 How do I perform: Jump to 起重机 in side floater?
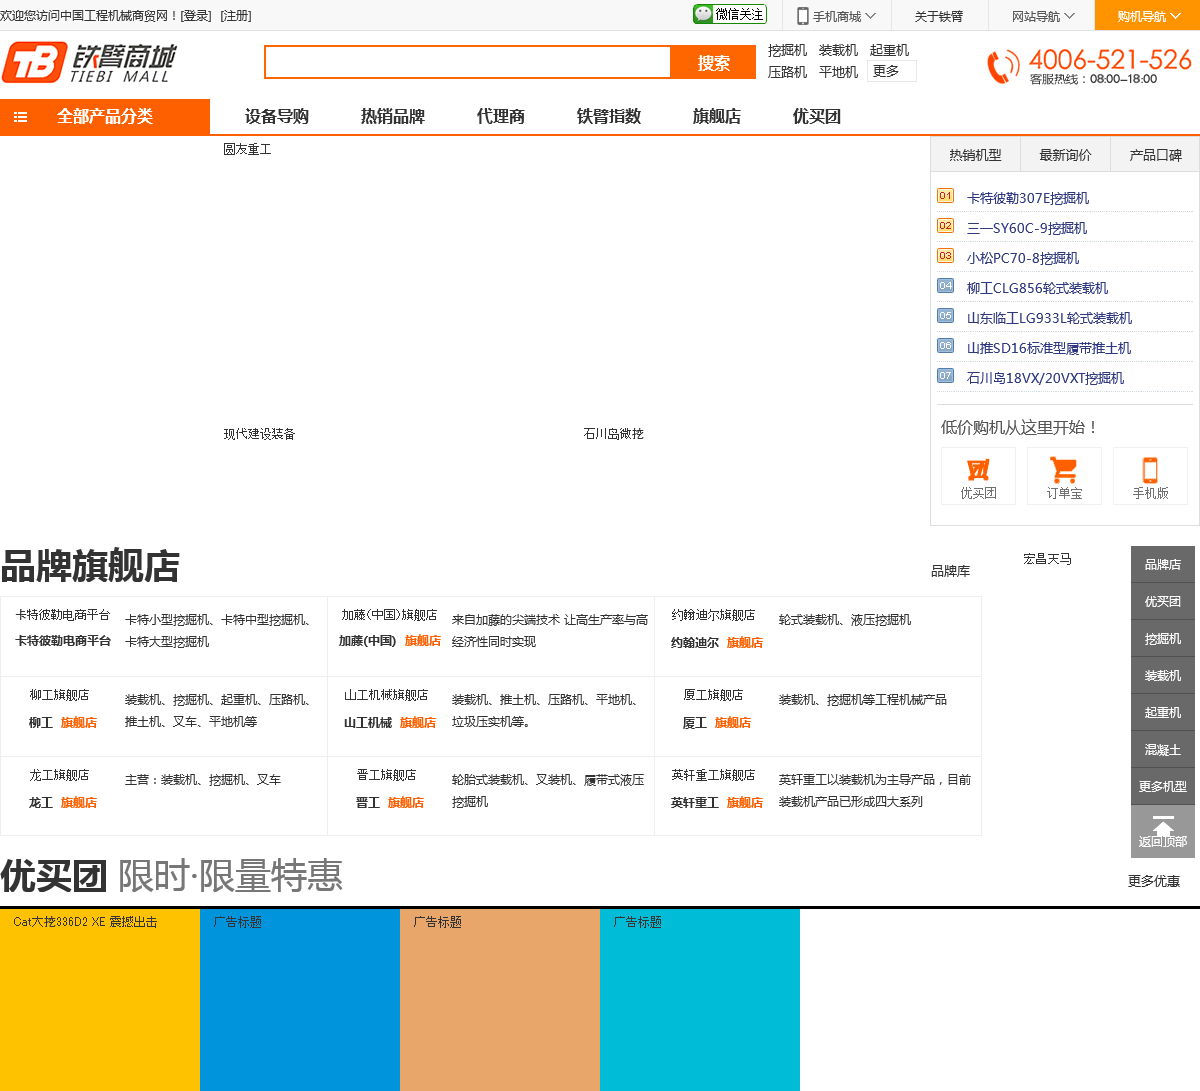1163,712
